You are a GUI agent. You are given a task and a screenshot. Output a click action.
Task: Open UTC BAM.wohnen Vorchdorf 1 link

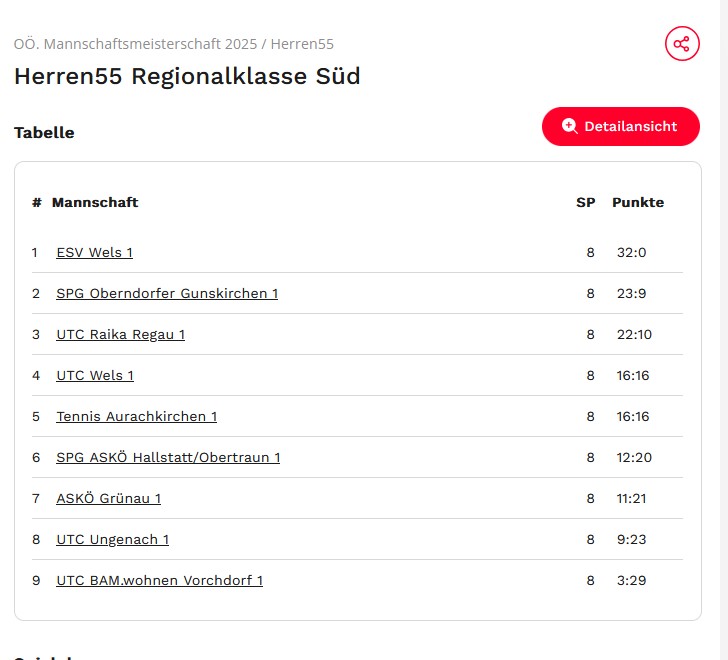[159, 580]
